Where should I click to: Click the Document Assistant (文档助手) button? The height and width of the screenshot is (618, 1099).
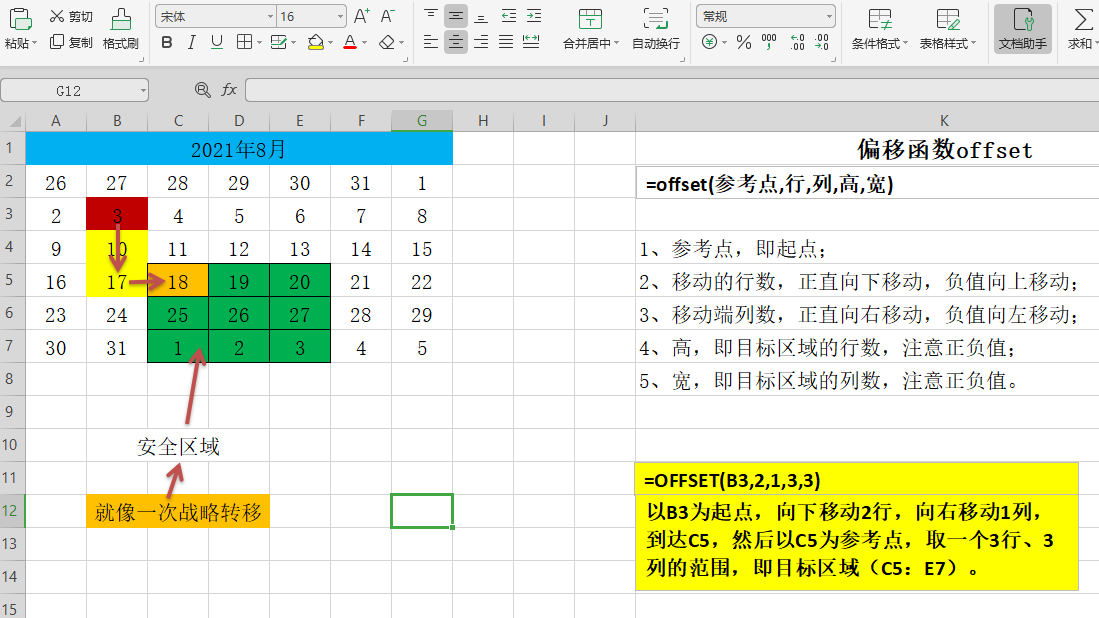pos(1023,29)
